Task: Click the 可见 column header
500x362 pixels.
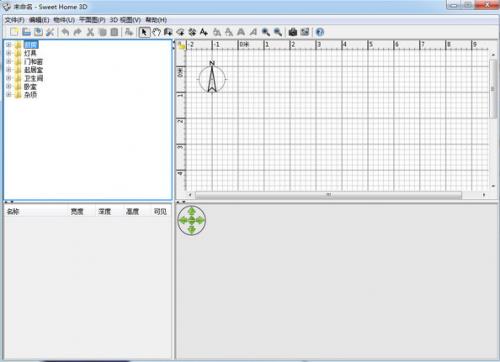Action: click(160, 211)
